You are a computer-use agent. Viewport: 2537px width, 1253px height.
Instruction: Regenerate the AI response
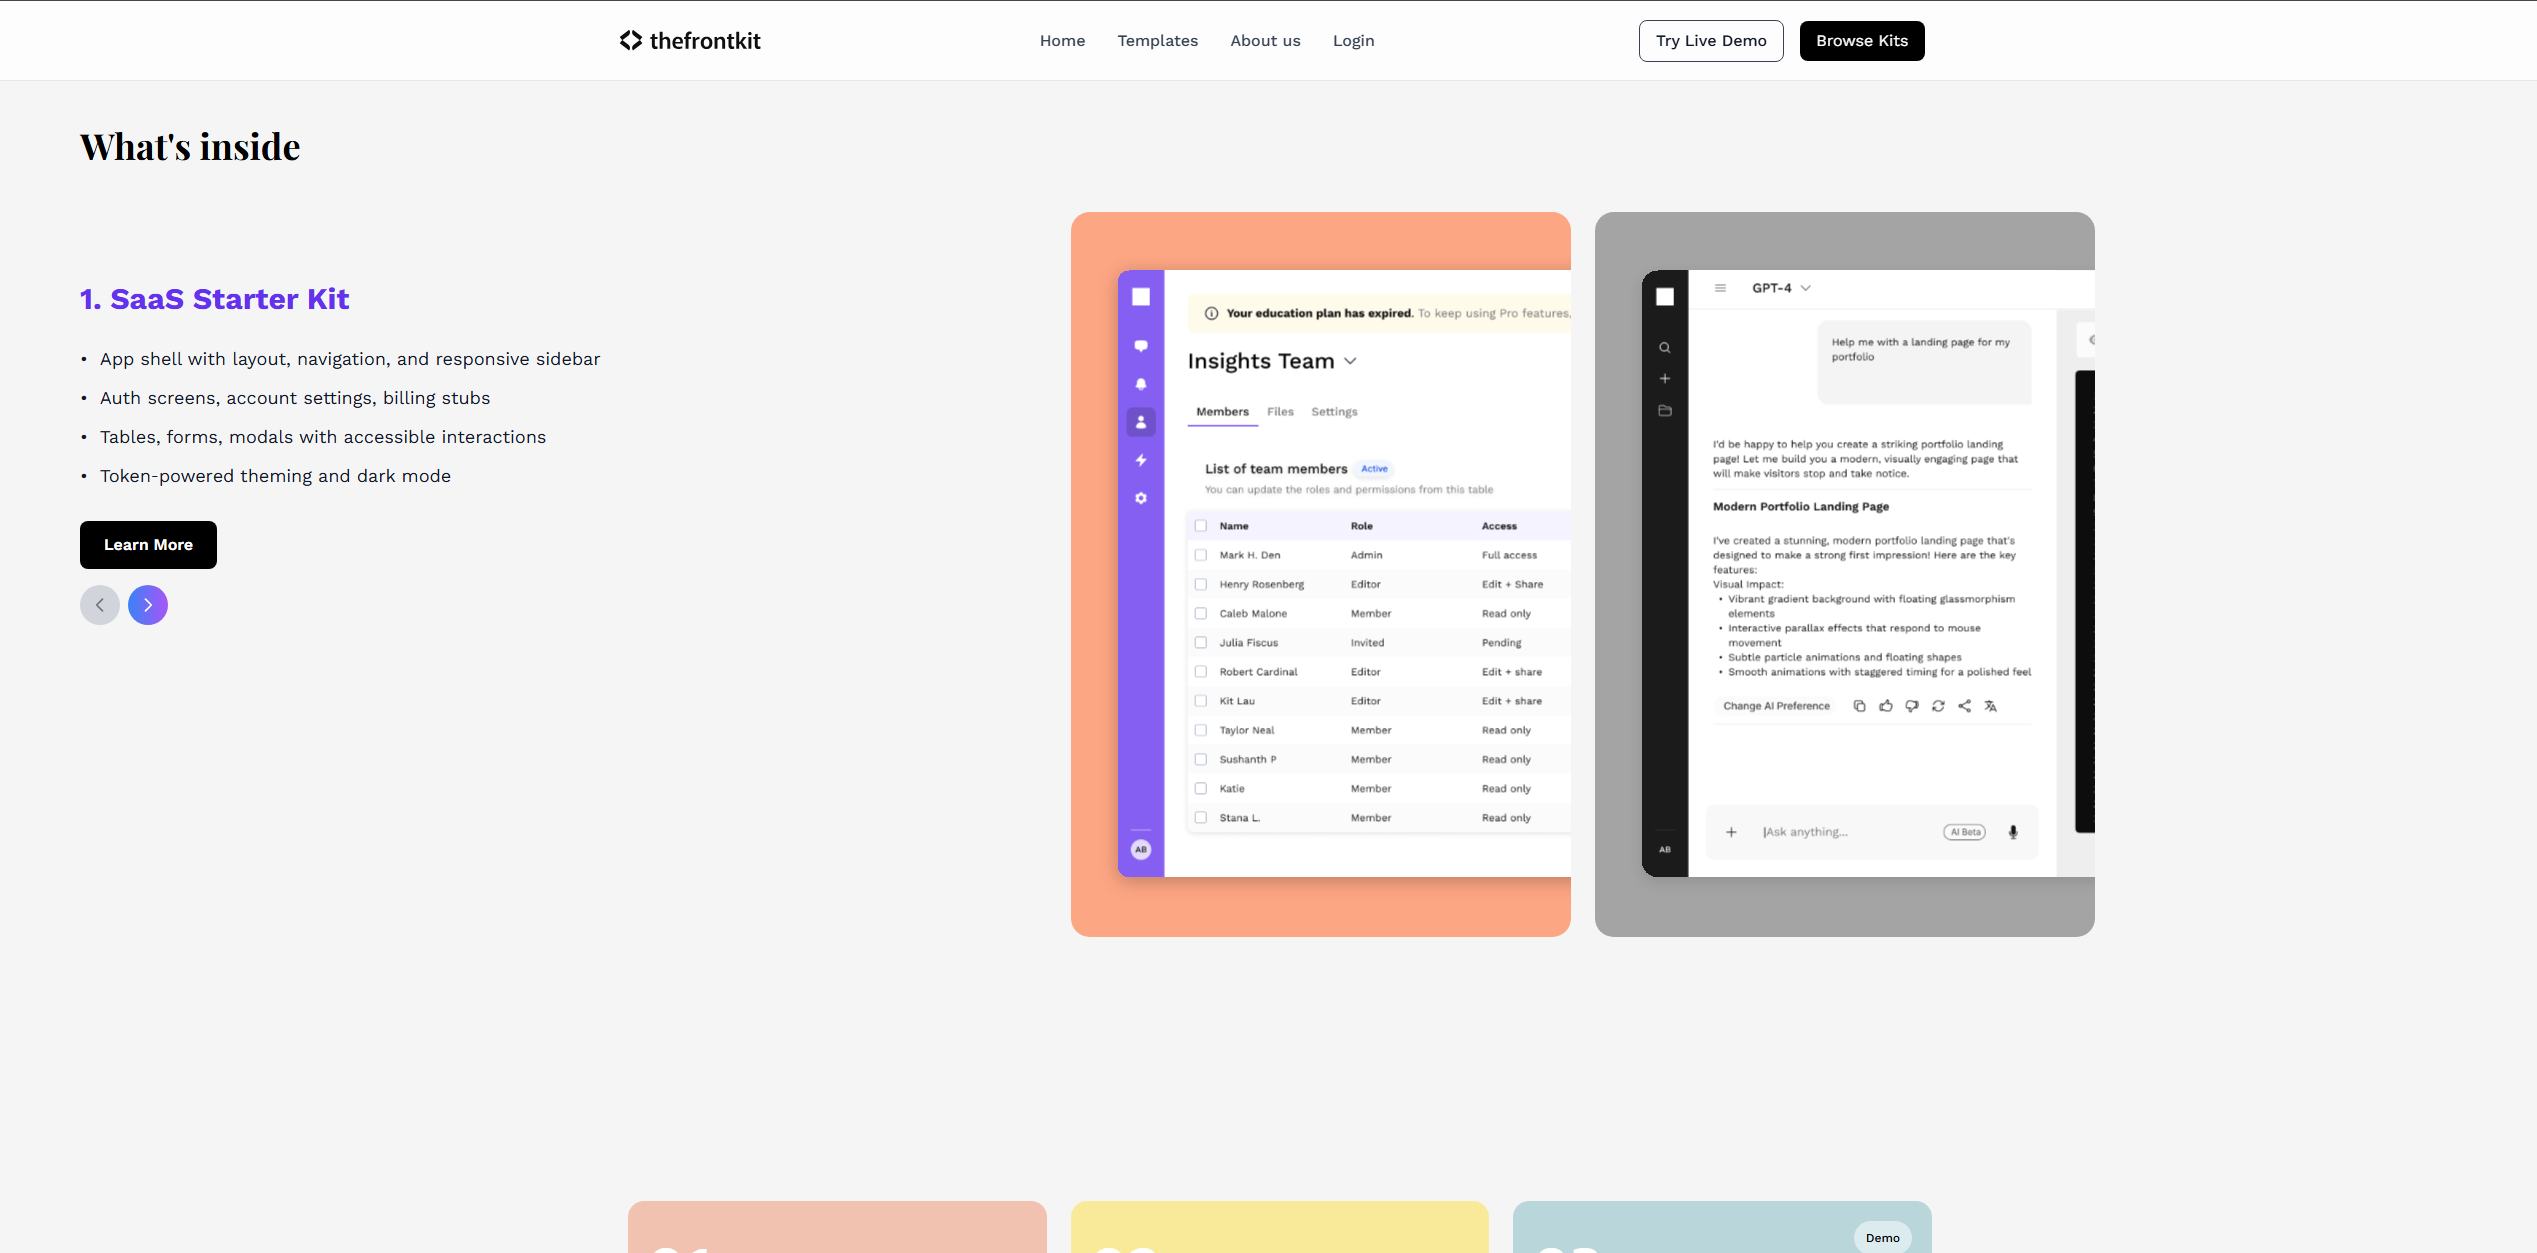(1938, 706)
